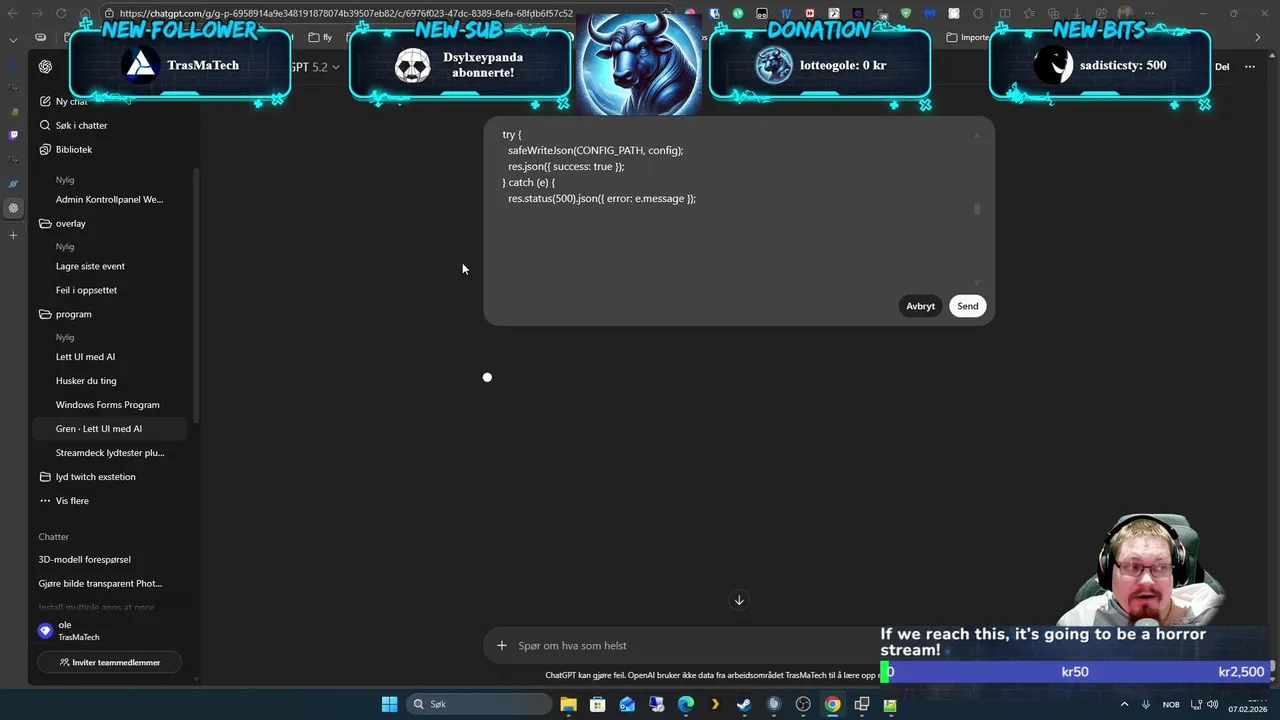The image size is (1280, 720).
Task: Click Inviter teammedlemmer button
Action: pos(110,662)
